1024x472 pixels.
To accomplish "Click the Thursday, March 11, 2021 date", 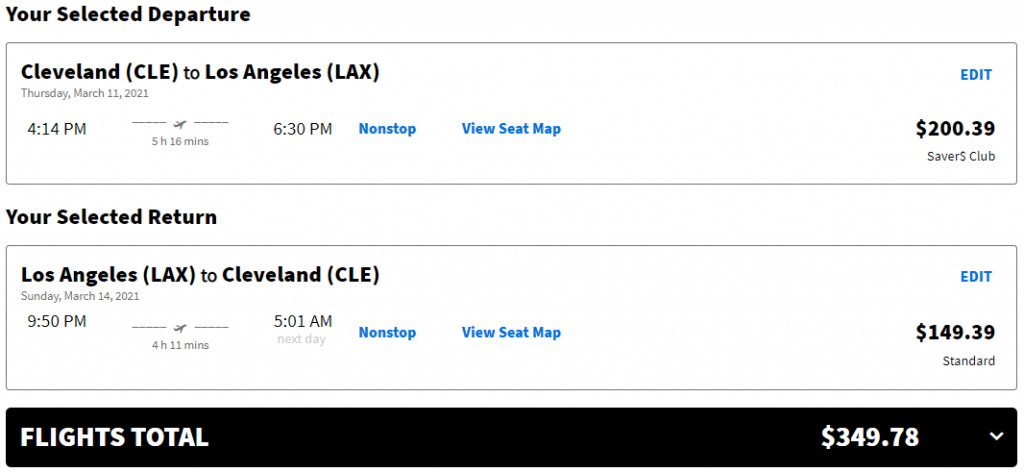I will click(x=85, y=93).
